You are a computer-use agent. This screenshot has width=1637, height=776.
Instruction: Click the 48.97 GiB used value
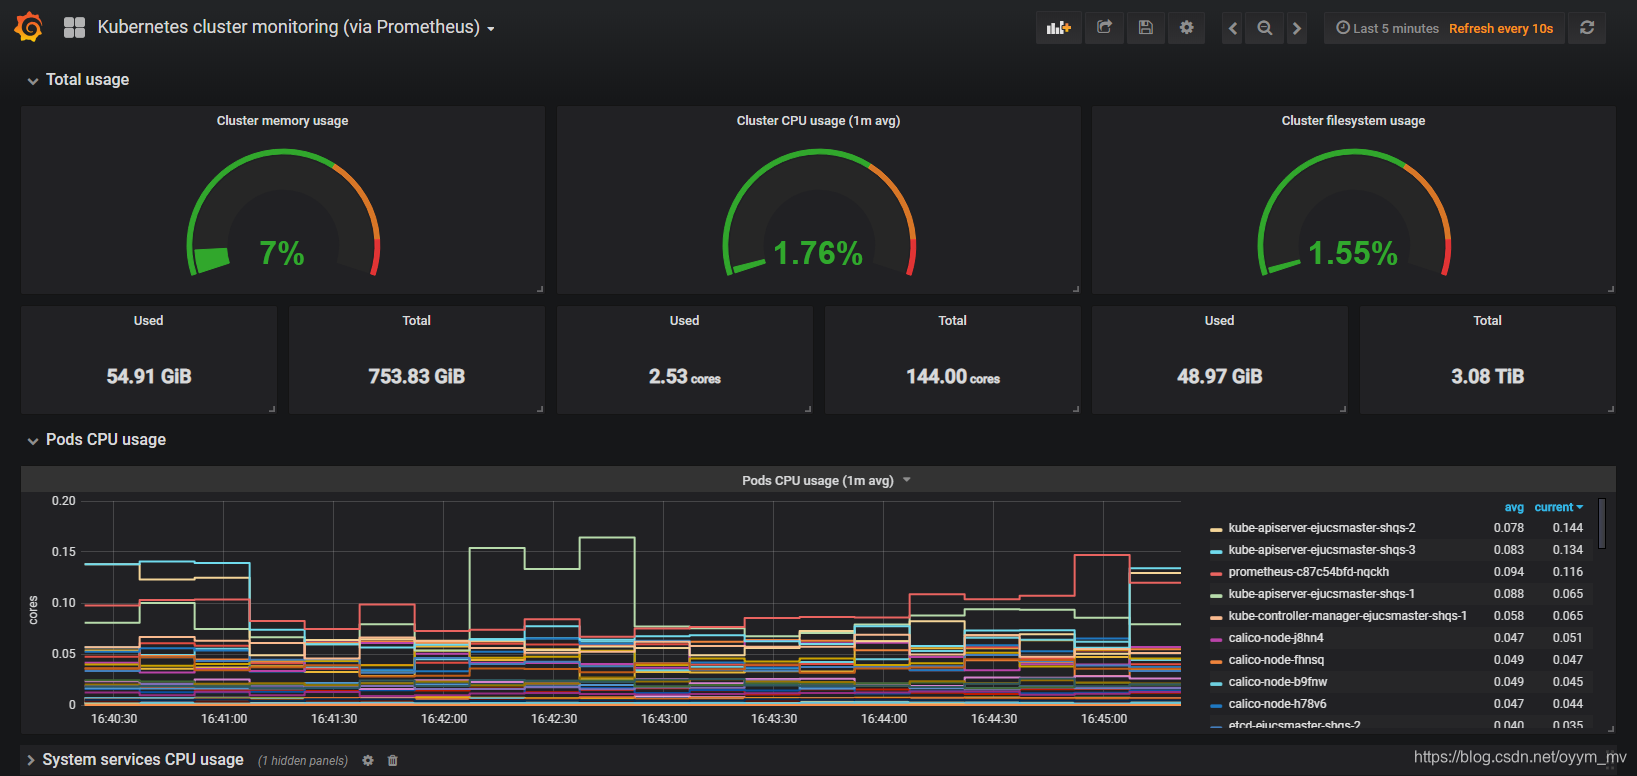pyautogui.click(x=1219, y=376)
